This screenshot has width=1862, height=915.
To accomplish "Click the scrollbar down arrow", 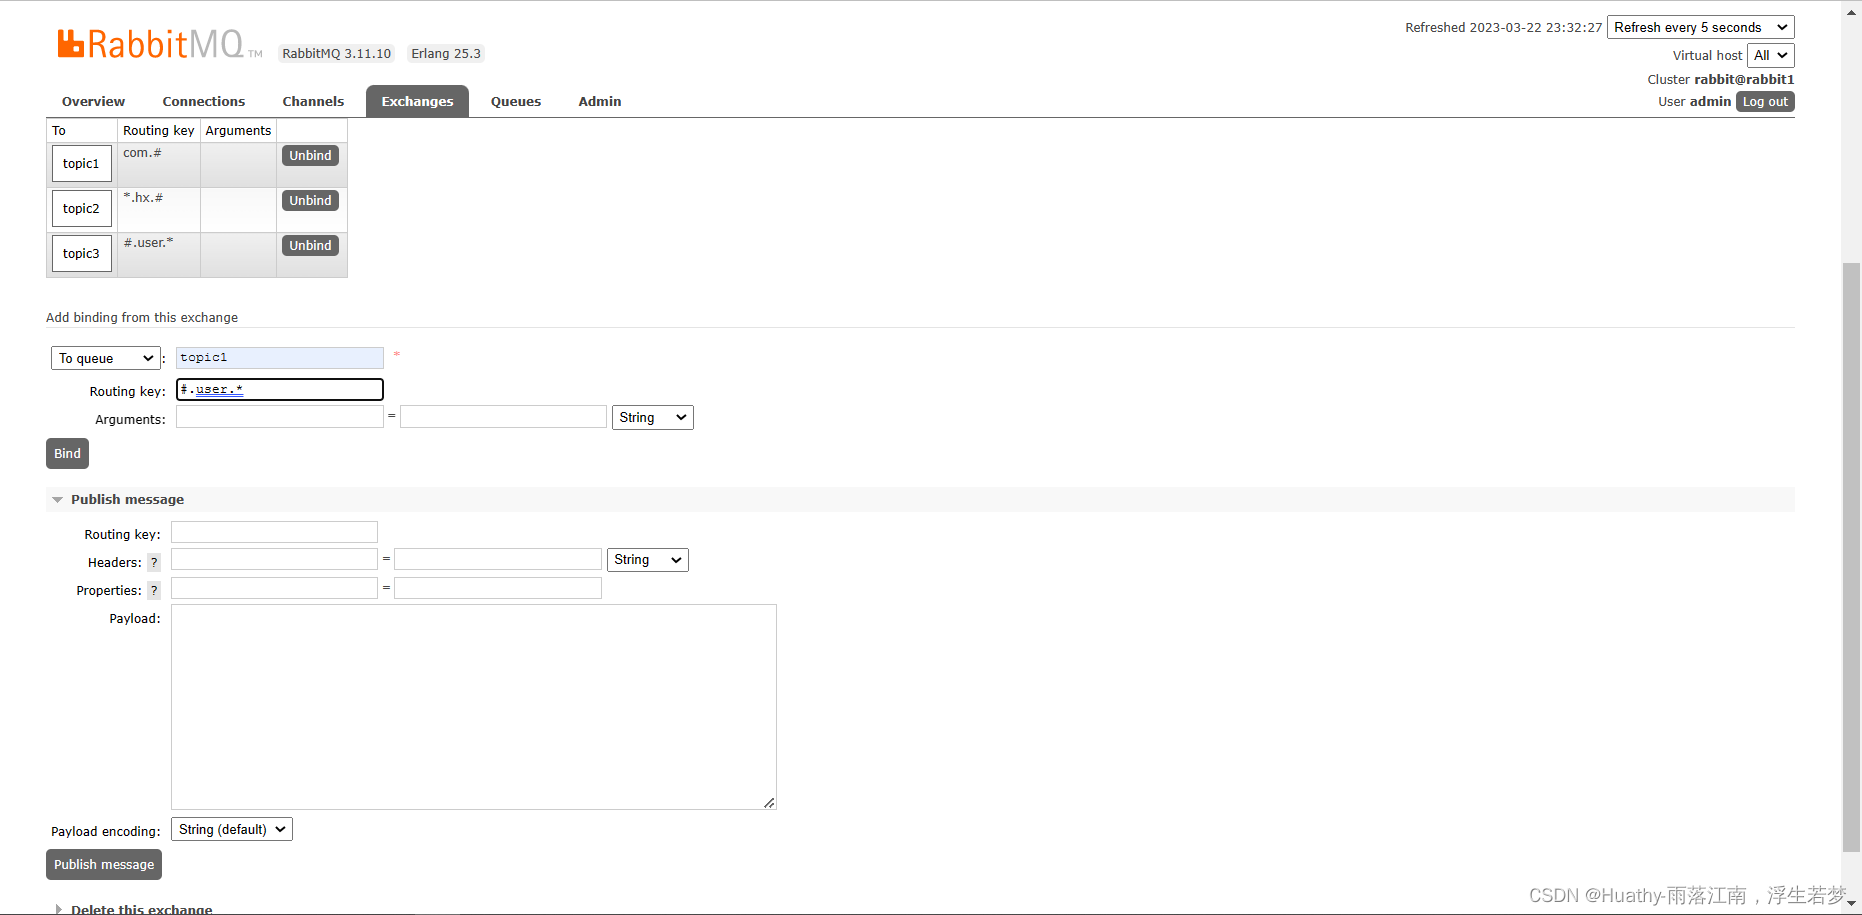I will click(x=1851, y=903).
